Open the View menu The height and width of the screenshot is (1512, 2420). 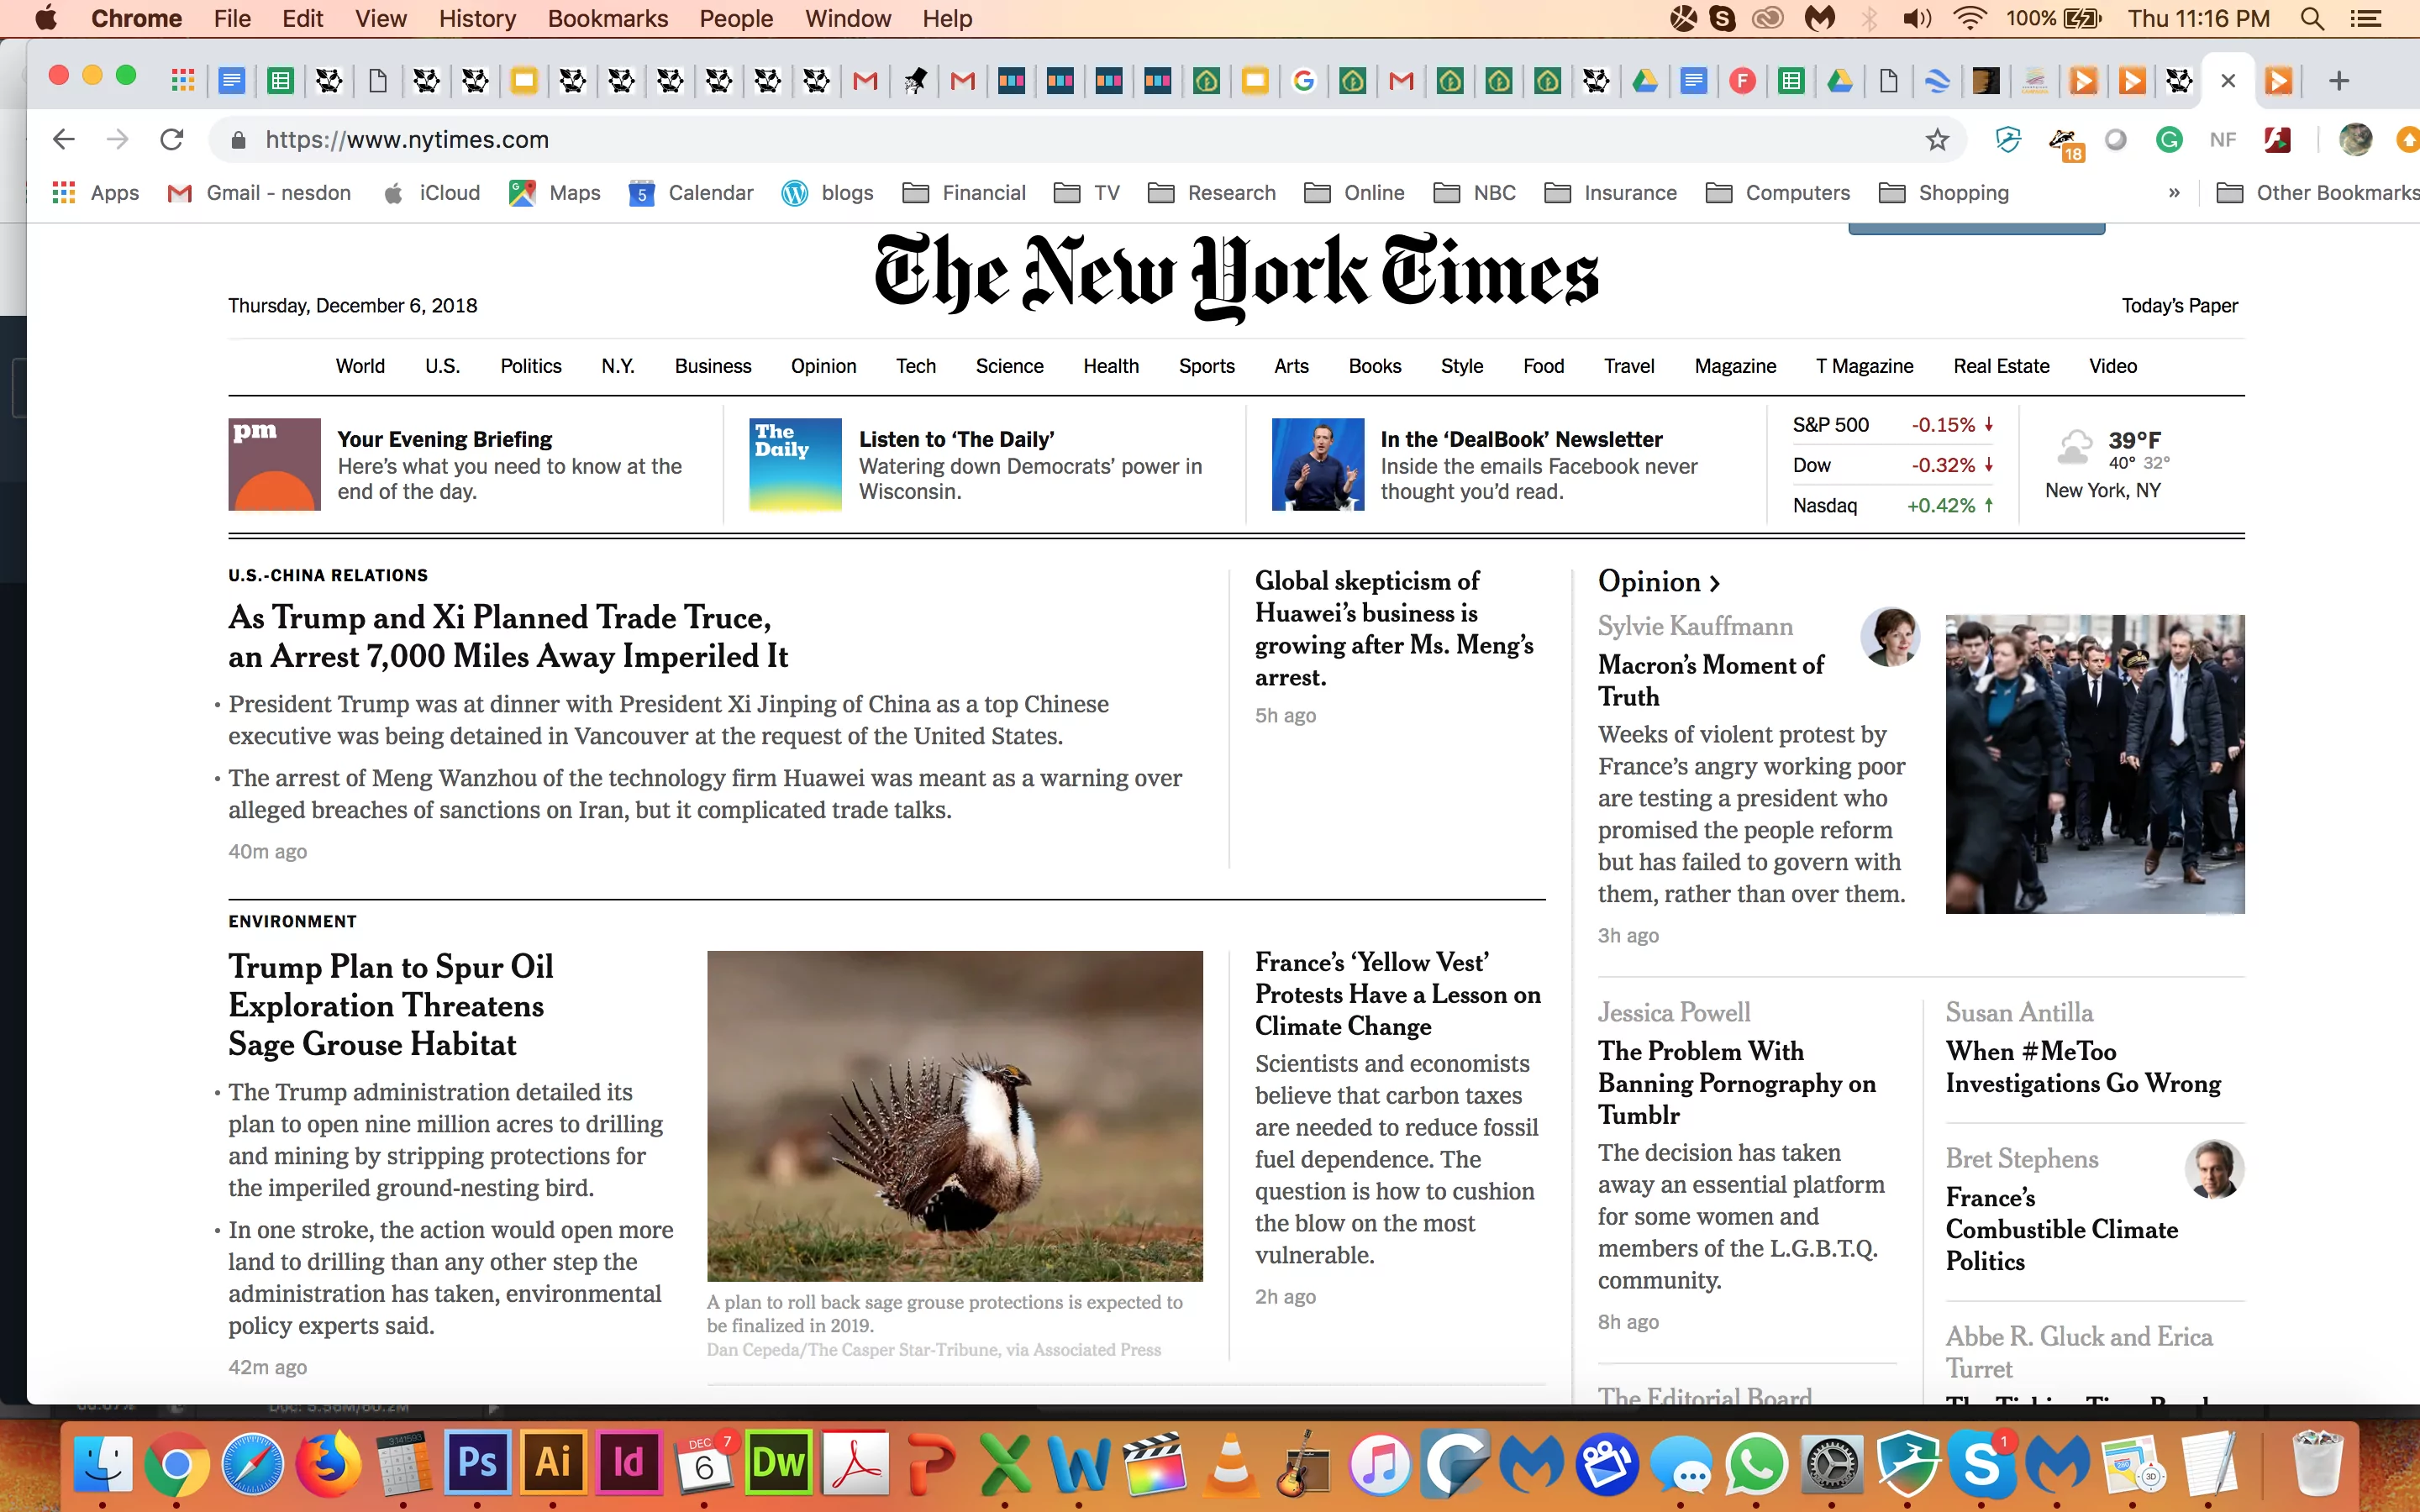381,19
